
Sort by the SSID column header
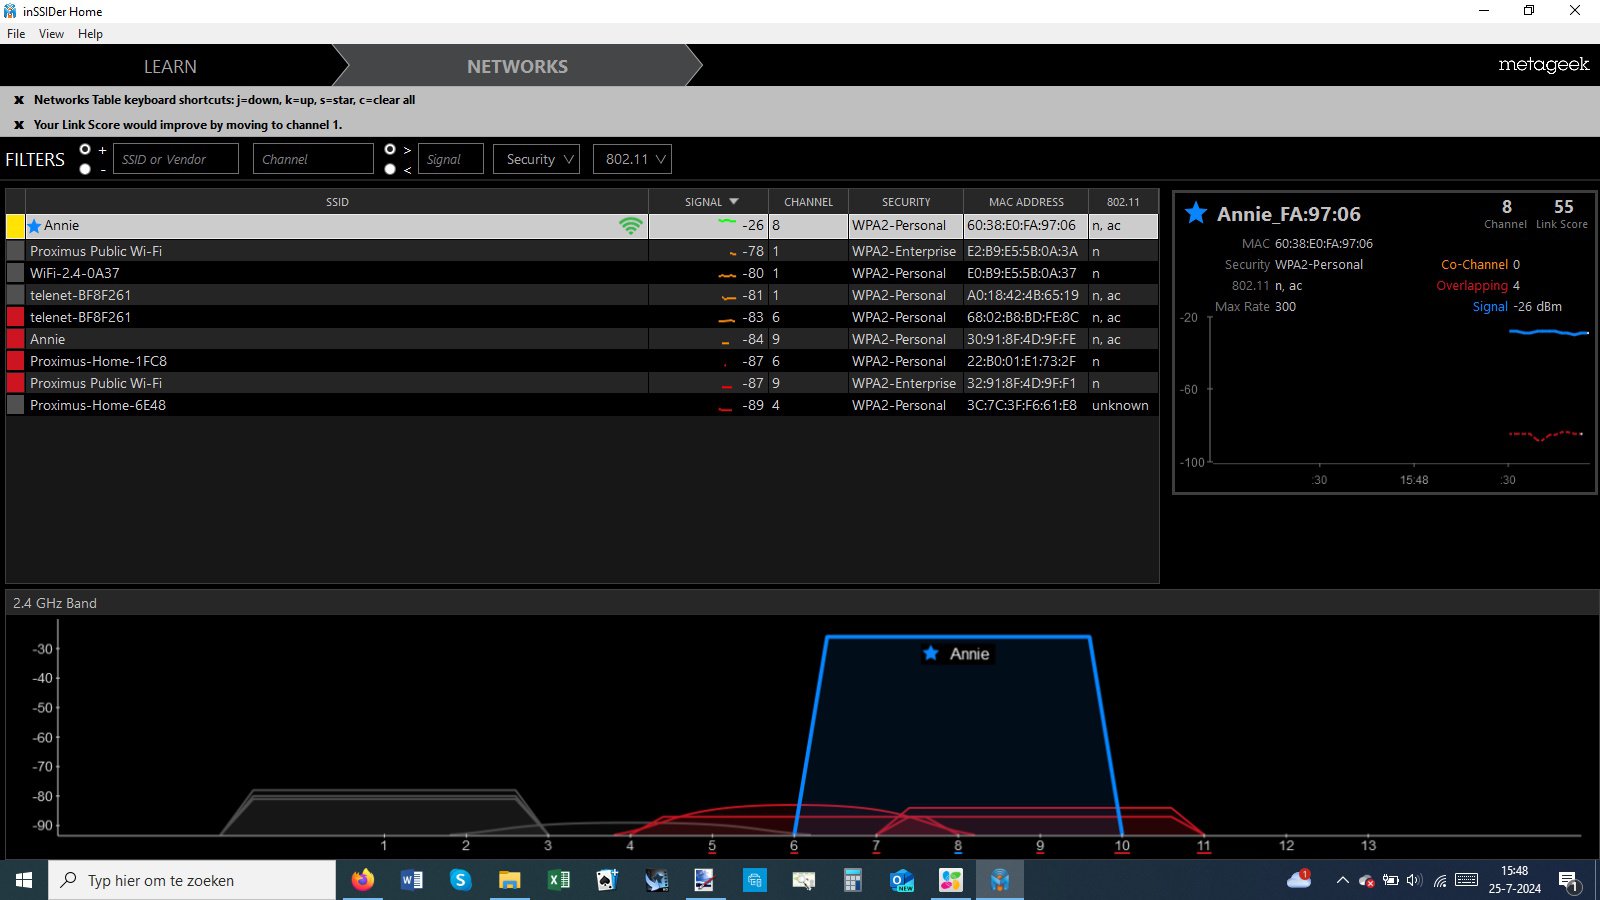coord(337,202)
